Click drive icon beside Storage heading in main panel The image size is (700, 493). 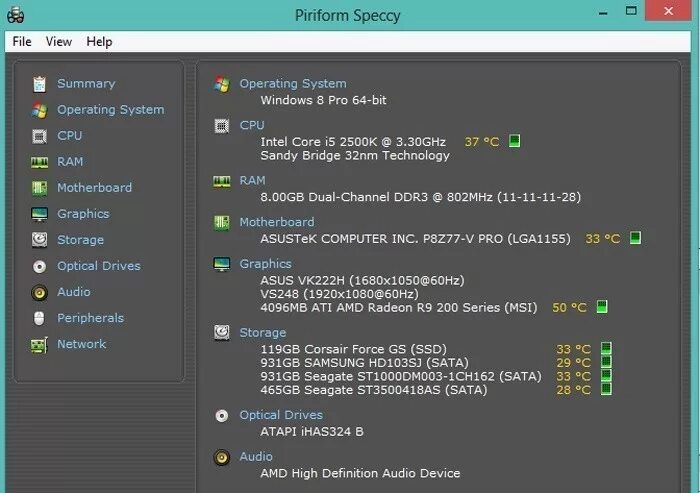[x=222, y=333]
